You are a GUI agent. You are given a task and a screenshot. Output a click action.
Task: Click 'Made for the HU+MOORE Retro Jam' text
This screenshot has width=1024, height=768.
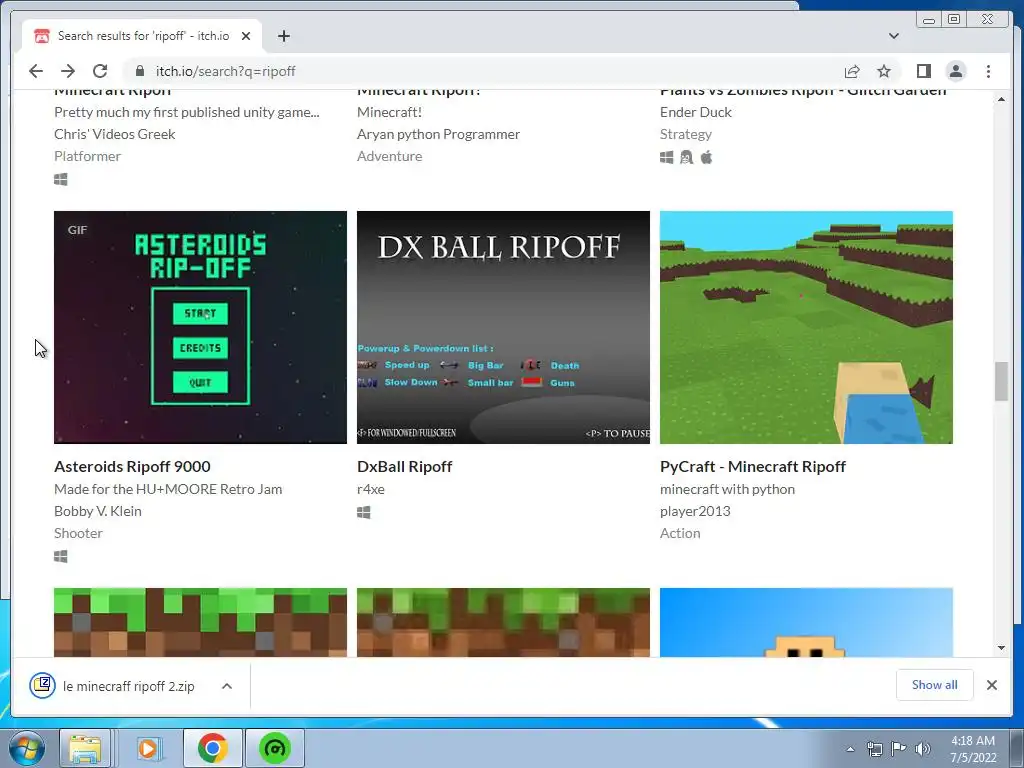(168, 489)
